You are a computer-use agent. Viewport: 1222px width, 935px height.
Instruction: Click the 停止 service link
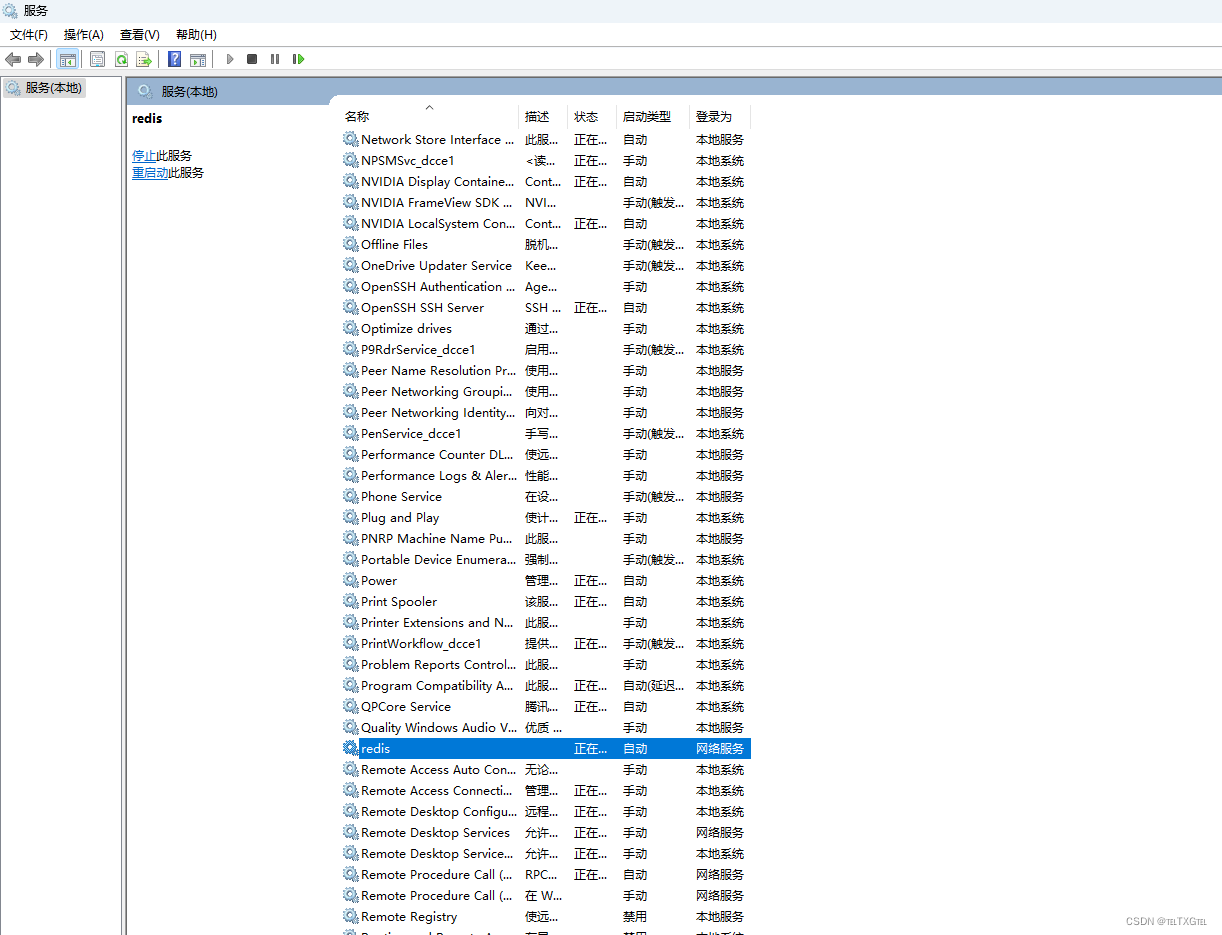[x=144, y=155]
